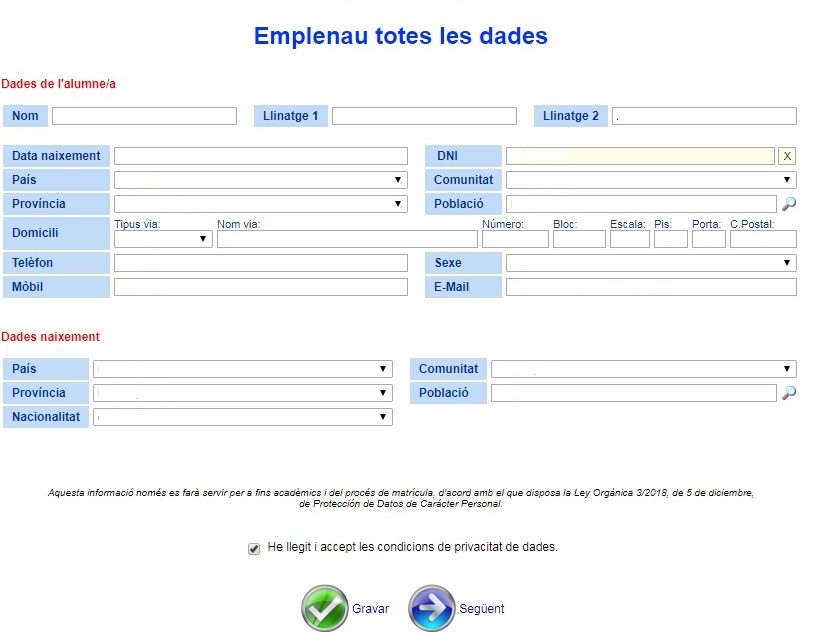Click the 'He llegit i accept' privacy label
826x644 pixels.
[x=412, y=547]
